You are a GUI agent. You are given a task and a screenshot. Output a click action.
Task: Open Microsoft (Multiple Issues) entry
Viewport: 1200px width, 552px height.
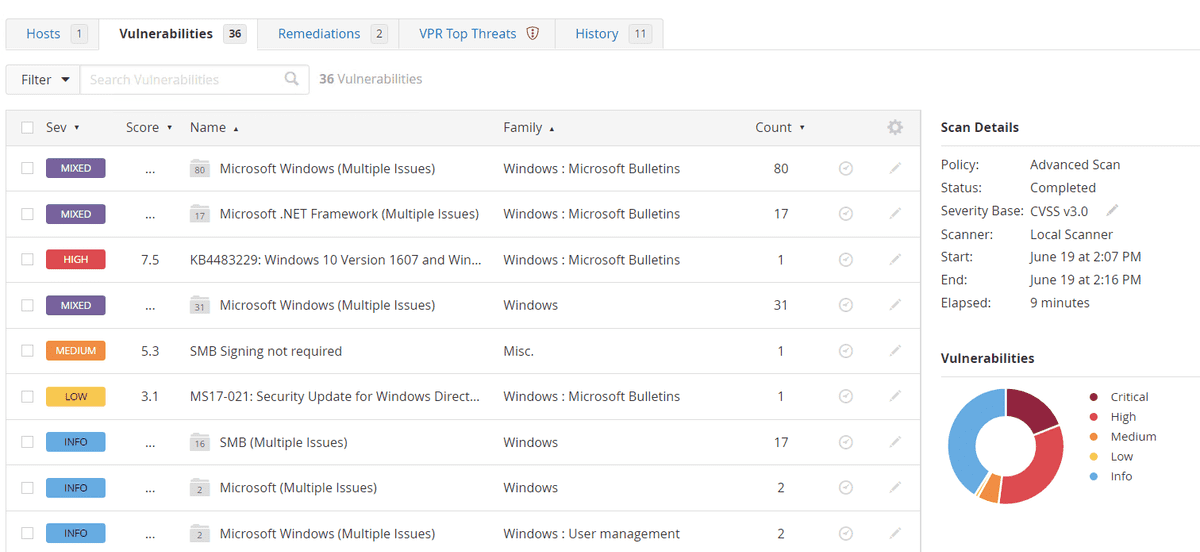298,488
